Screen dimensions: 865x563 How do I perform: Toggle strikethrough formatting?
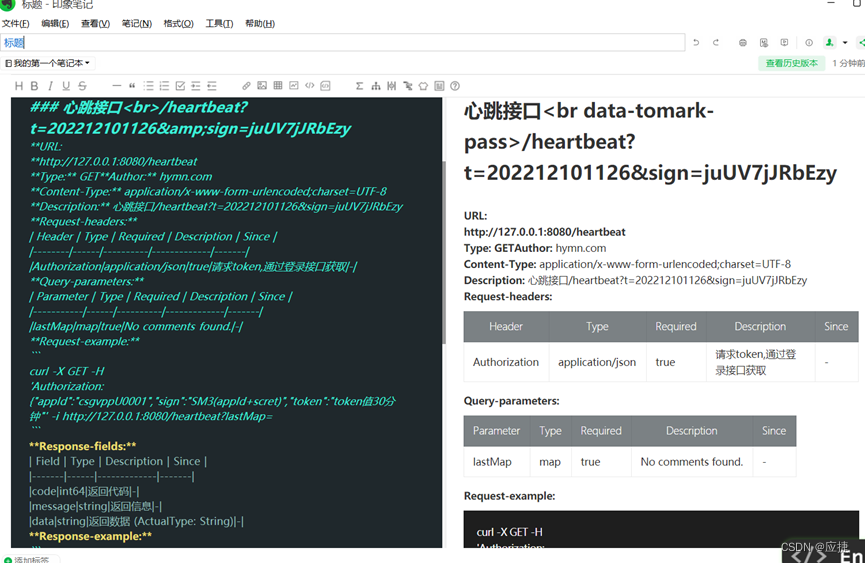[x=82, y=86]
